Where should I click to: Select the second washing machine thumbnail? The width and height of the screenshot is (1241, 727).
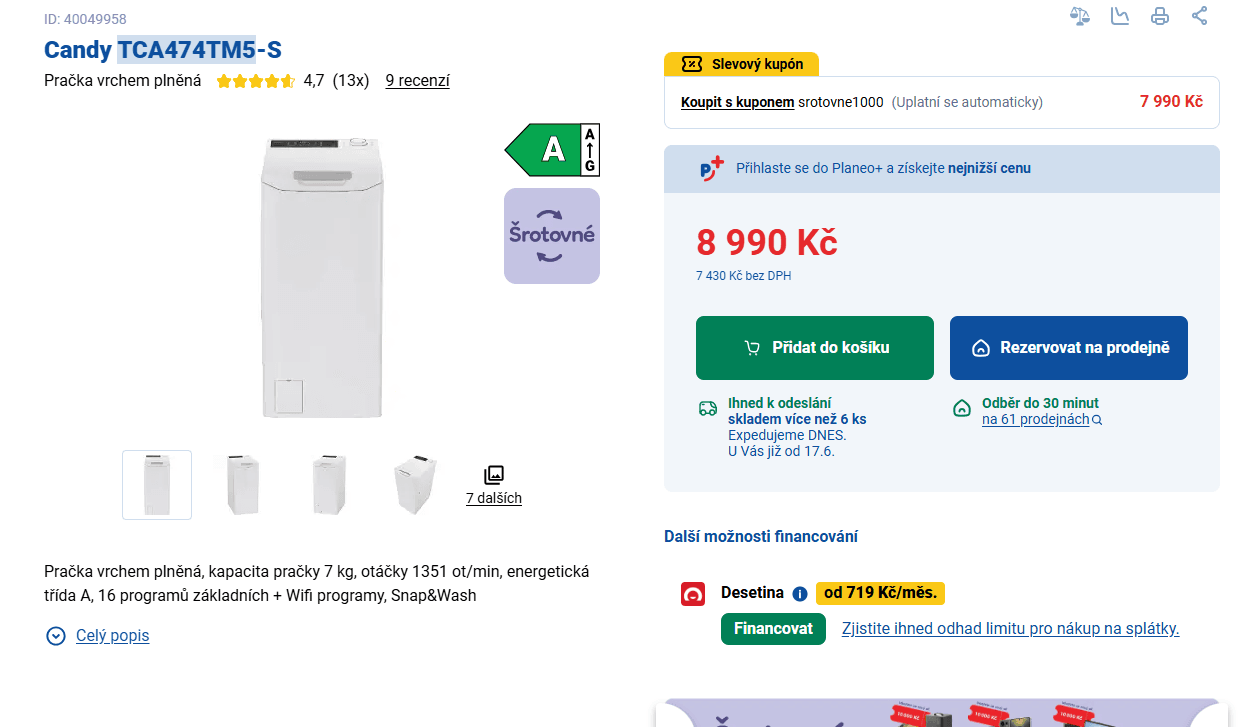[242, 484]
